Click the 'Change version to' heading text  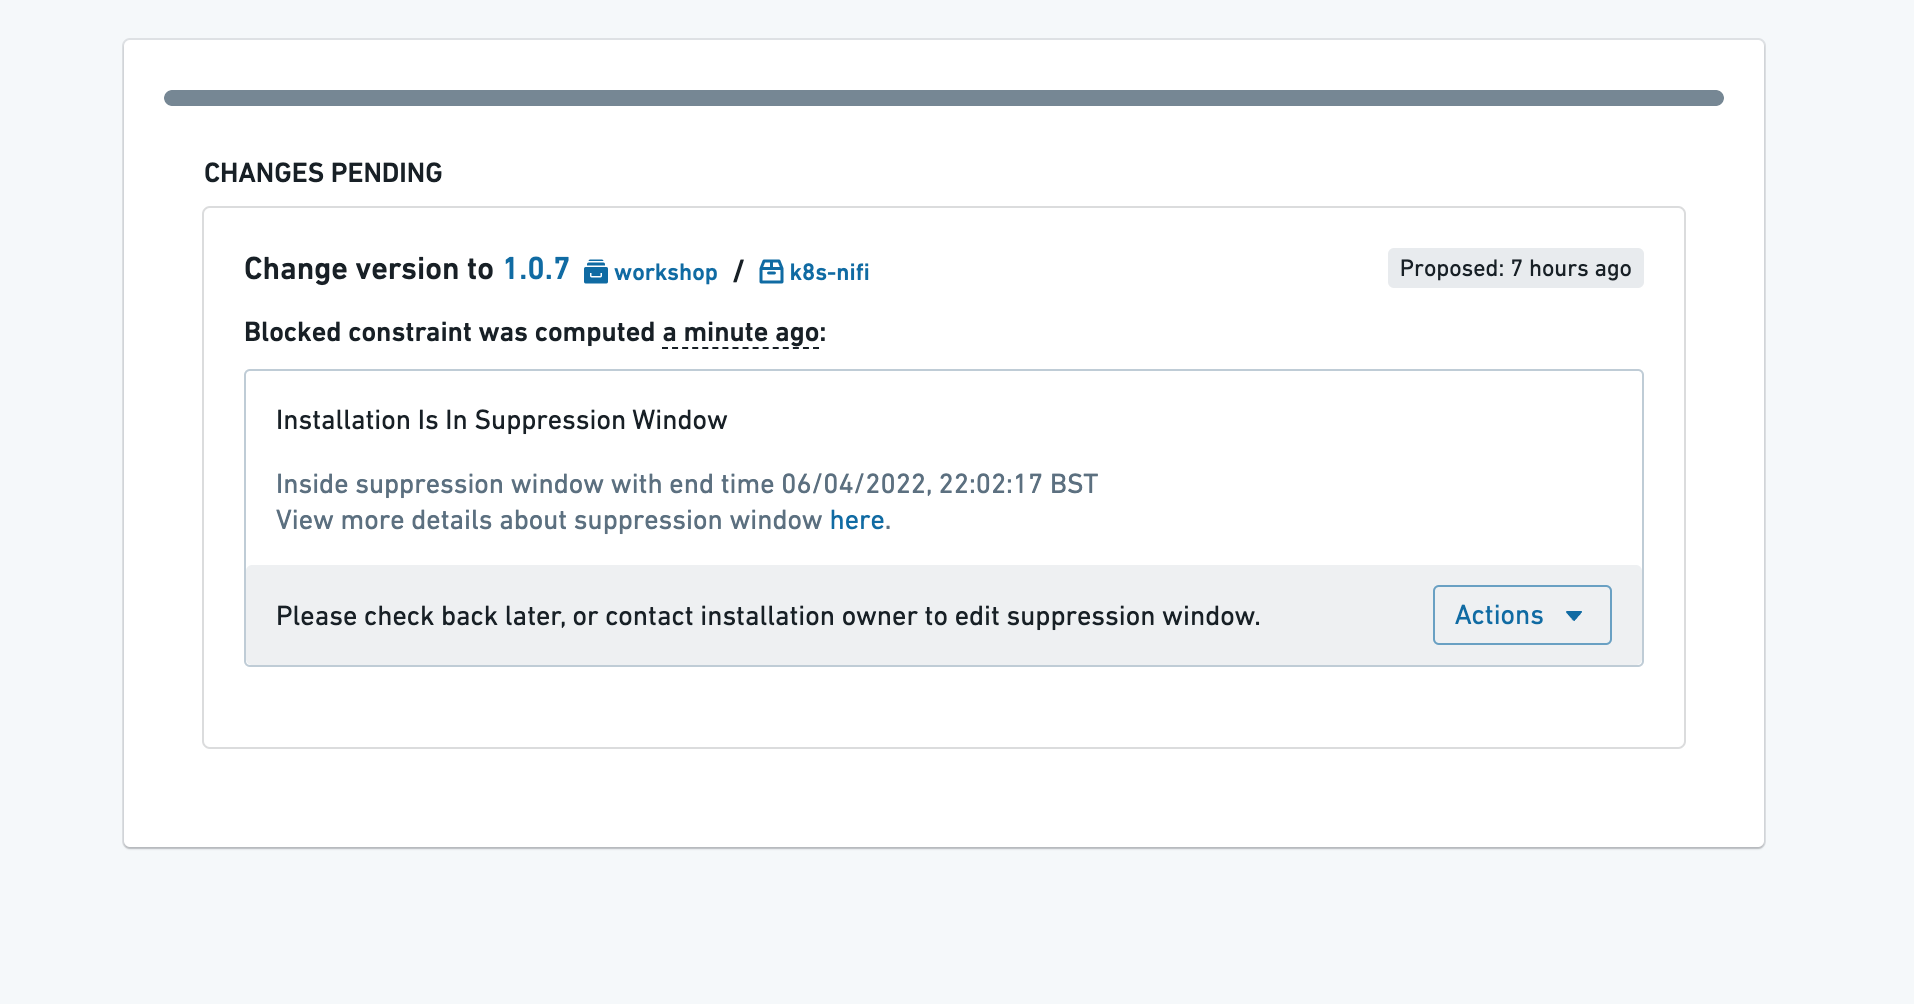[x=369, y=269]
